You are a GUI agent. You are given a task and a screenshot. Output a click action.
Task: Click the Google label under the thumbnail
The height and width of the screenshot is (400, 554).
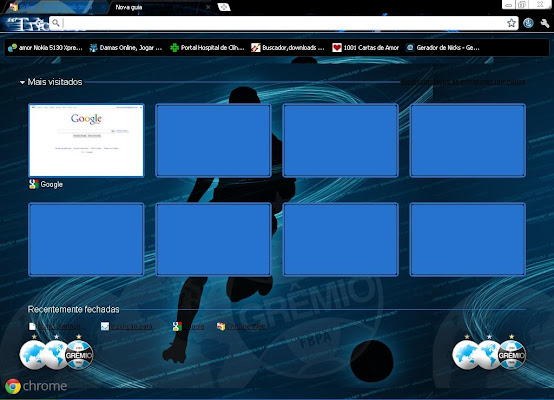[52, 184]
